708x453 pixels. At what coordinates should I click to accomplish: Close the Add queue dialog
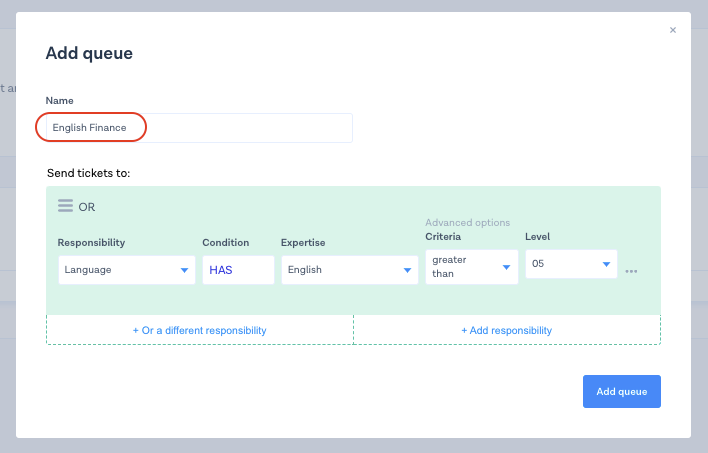[673, 30]
